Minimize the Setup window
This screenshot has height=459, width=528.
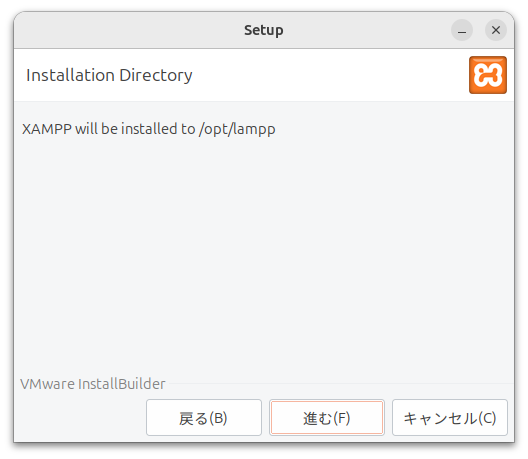462,30
